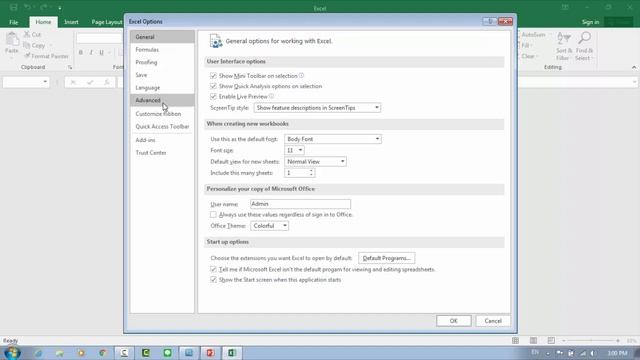The height and width of the screenshot is (360, 640).
Task: Select the General options category
Action: 162,37
